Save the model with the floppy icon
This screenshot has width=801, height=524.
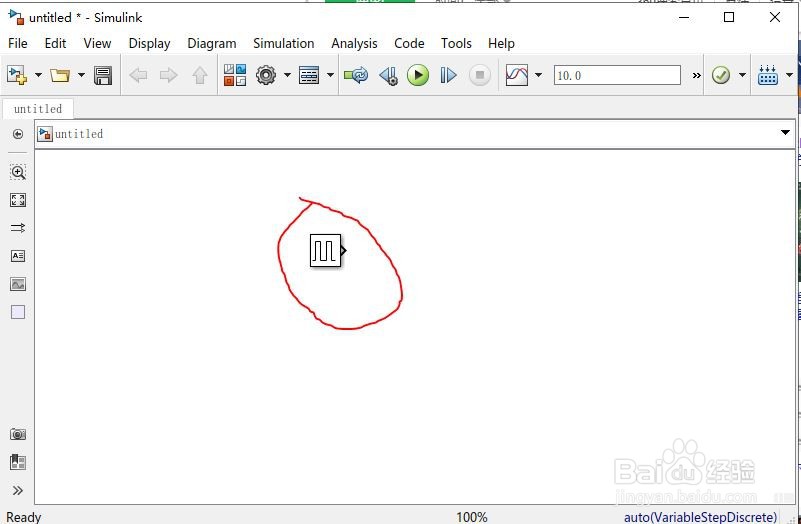(x=103, y=76)
